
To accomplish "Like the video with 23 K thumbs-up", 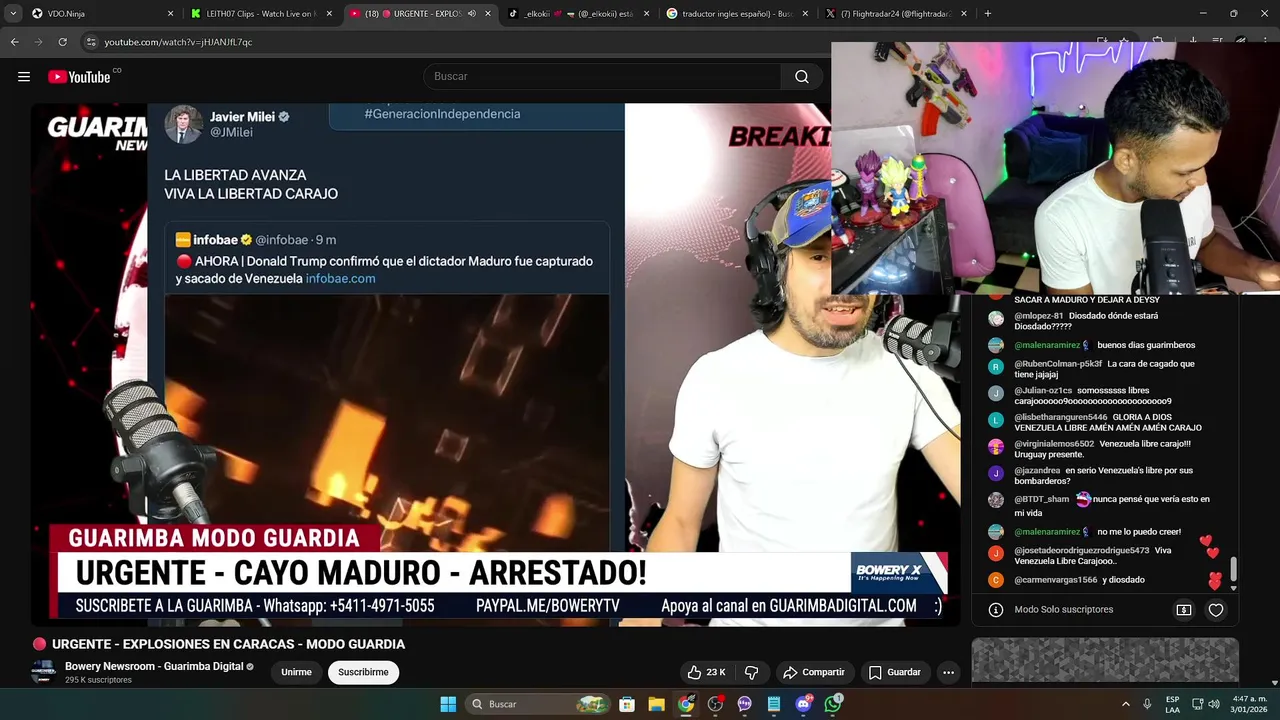I will 706,672.
